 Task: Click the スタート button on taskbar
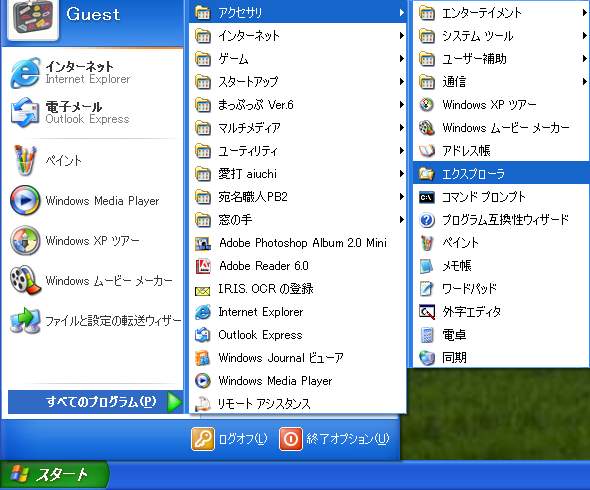tap(54, 475)
